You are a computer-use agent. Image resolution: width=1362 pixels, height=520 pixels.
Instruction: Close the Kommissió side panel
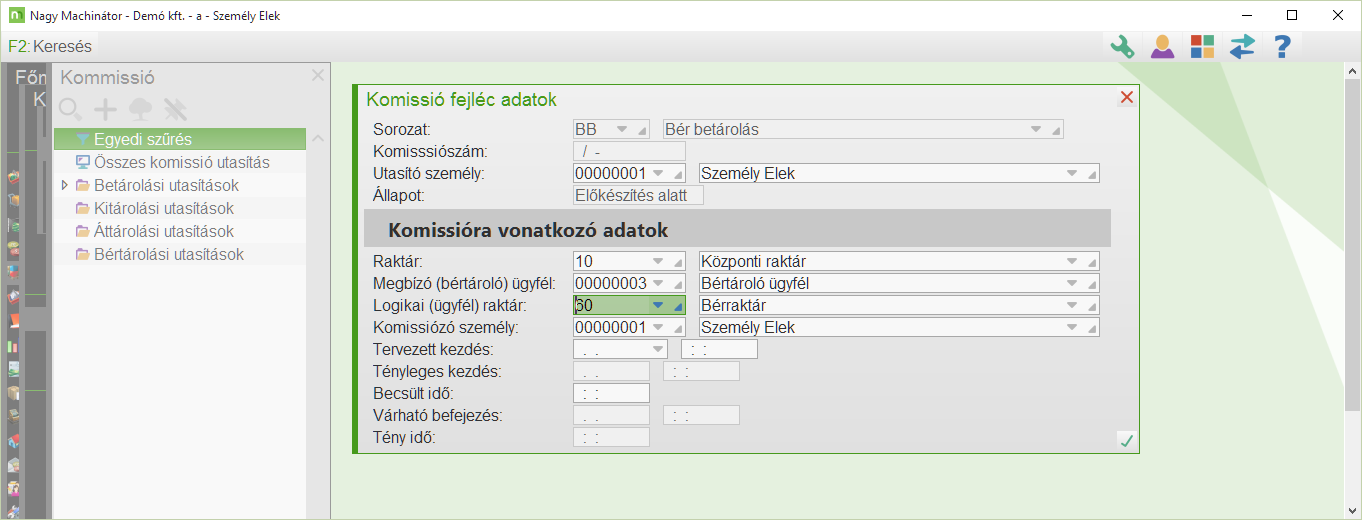click(318, 75)
